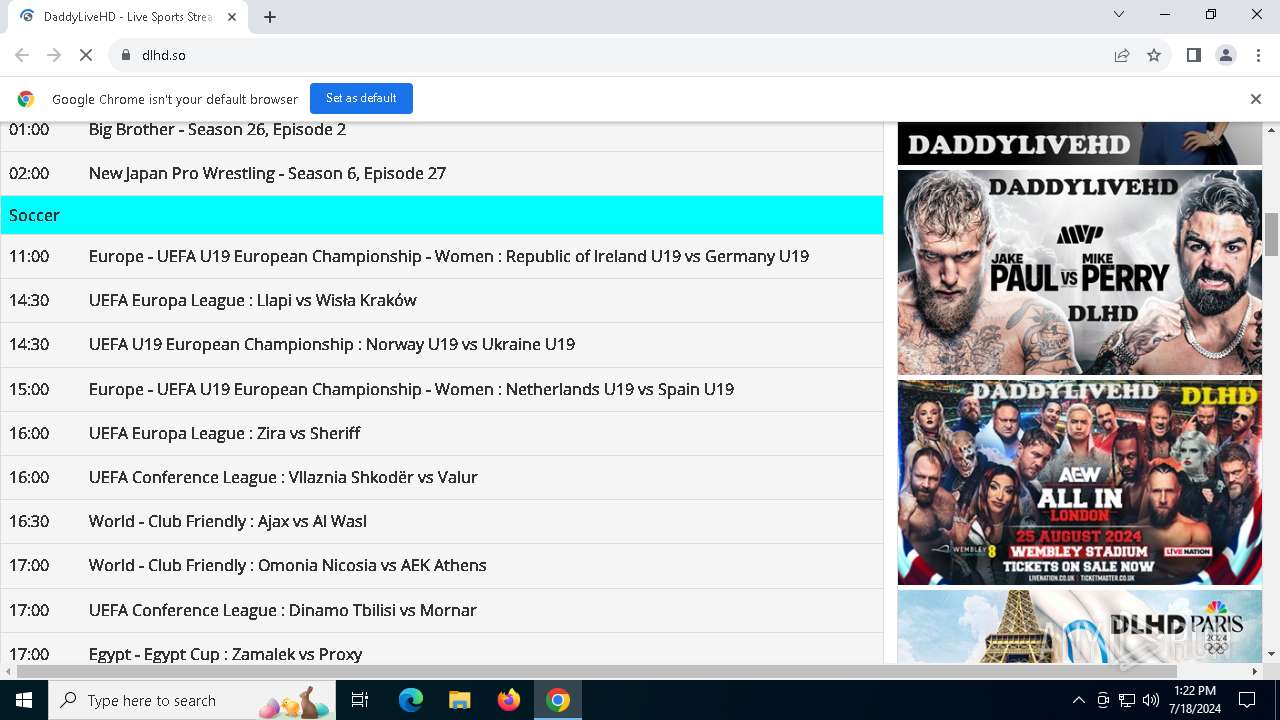The width and height of the screenshot is (1280, 720).
Task: Open a new tab with plus icon
Action: point(270,16)
